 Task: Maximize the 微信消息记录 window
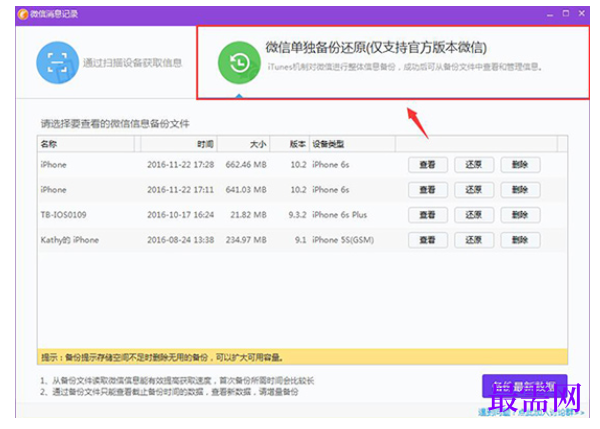(566, 14)
